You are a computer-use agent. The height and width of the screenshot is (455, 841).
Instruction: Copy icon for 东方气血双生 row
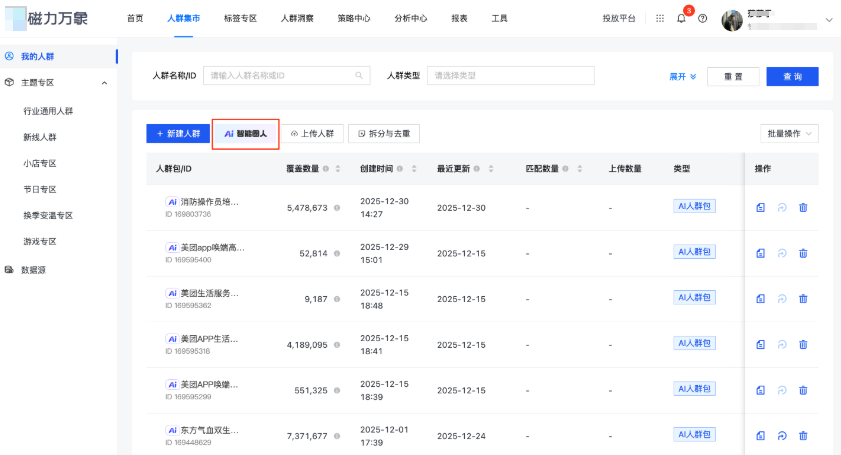point(761,436)
